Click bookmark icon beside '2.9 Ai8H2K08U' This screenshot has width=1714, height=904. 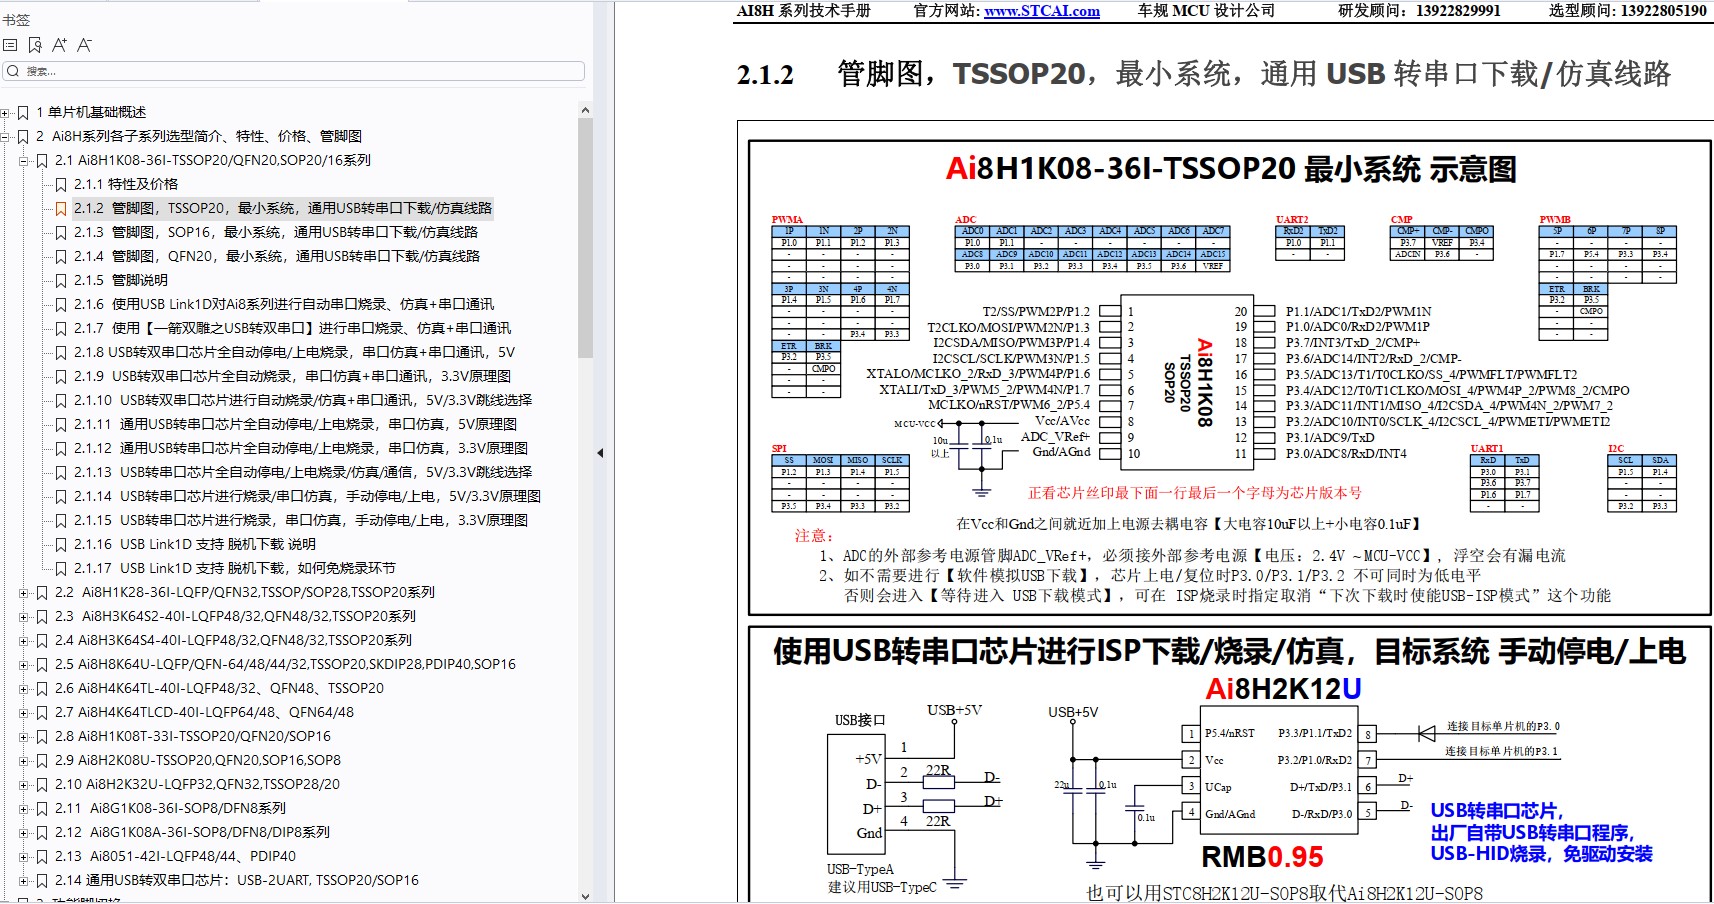click(x=42, y=761)
